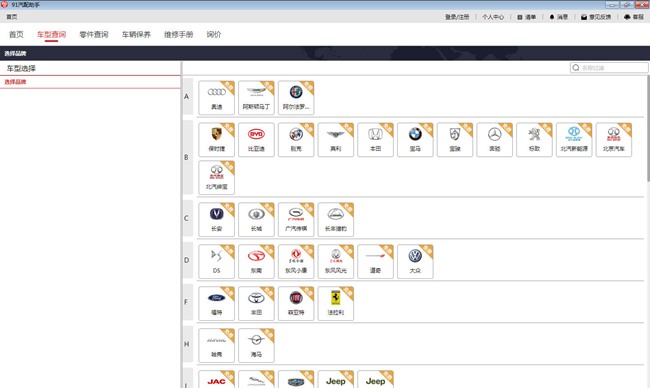Choose the BAIC Senova (北汽绅宝) brand
Viewport: 650px width, 388px height.
pyautogui.click(x=216, y=178)
